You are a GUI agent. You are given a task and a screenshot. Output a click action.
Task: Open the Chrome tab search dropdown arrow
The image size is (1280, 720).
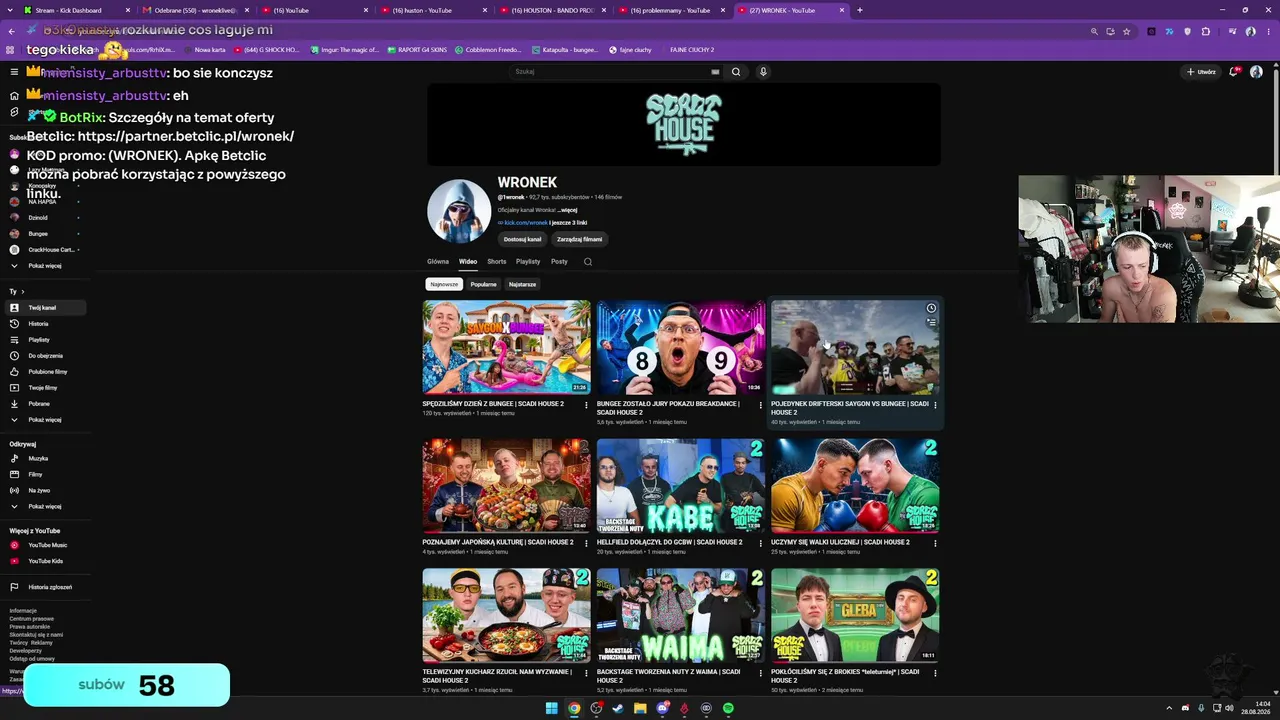pos(12,10)
